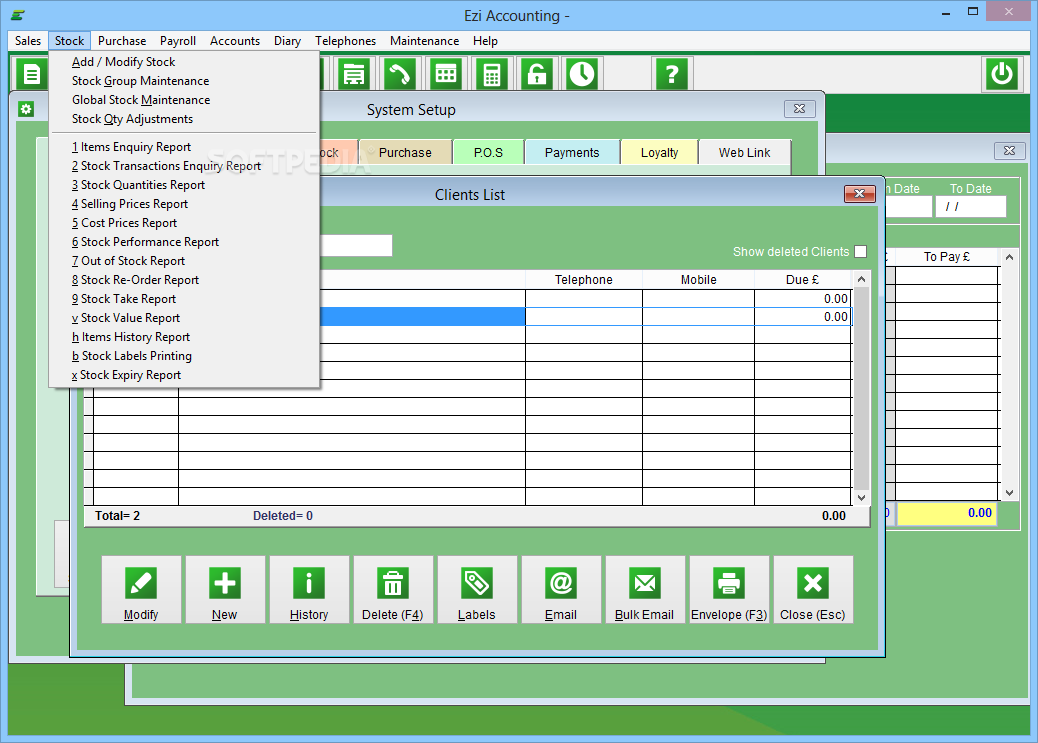Open Items Enquiry Report
The height and width of the screenshot is (743, 1038).
(185, 147)
